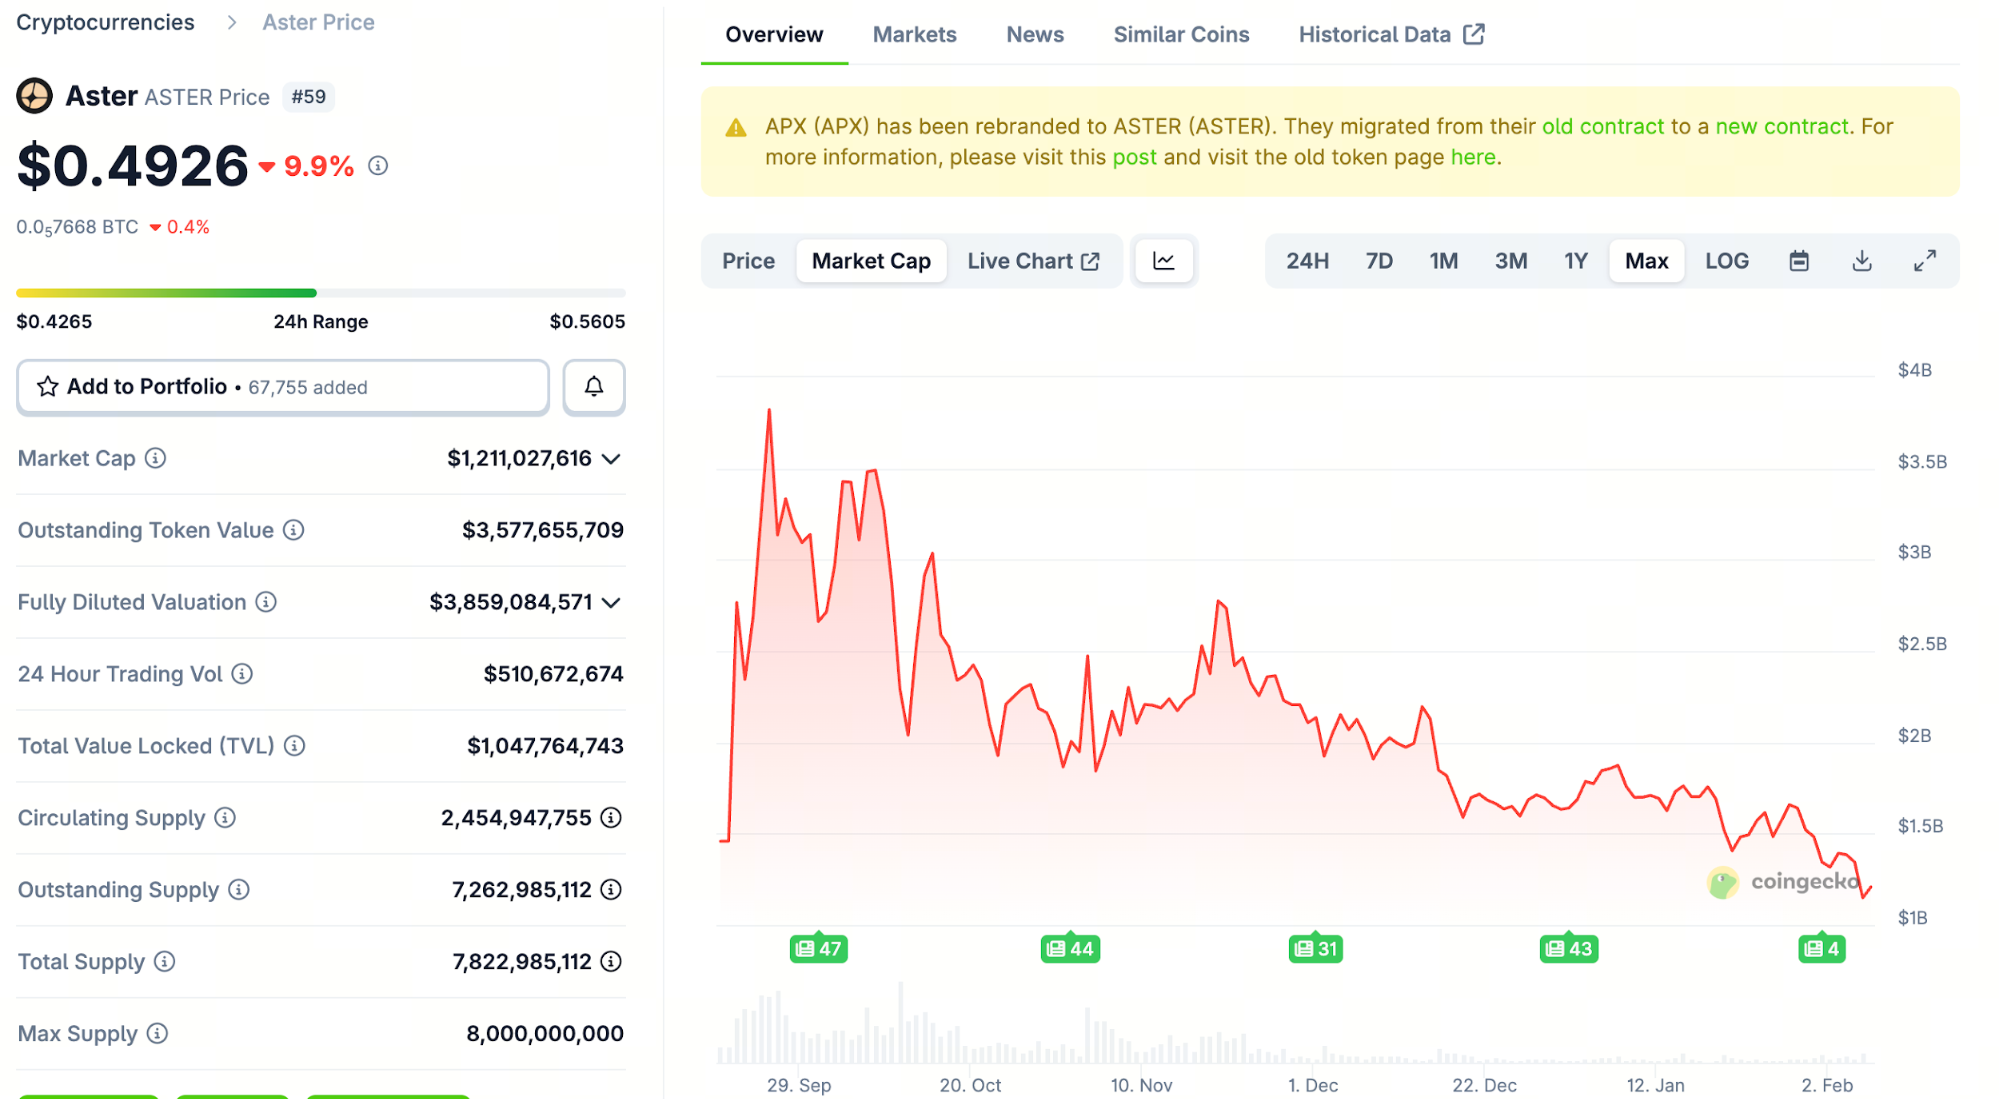
Task: Open the Circulating Supply info tooltip
Action: (x=225, y=817)
